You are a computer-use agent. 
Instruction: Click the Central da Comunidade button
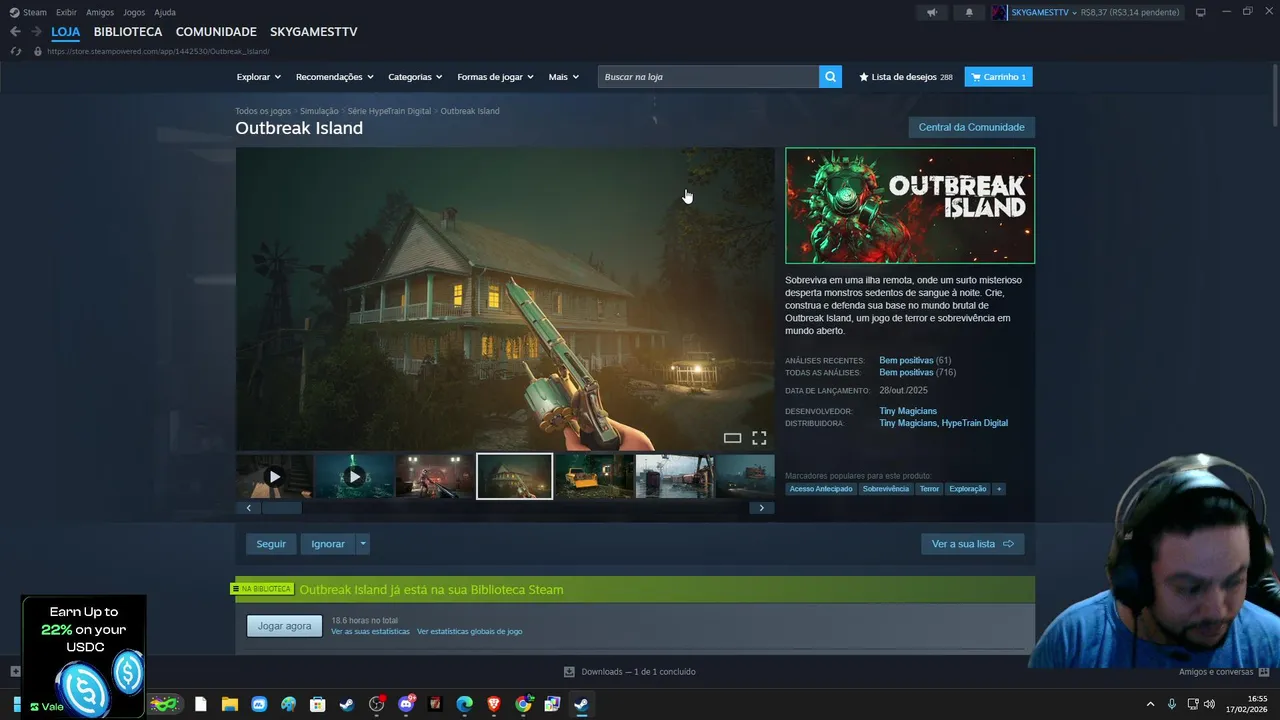click(x=971, y=127)
